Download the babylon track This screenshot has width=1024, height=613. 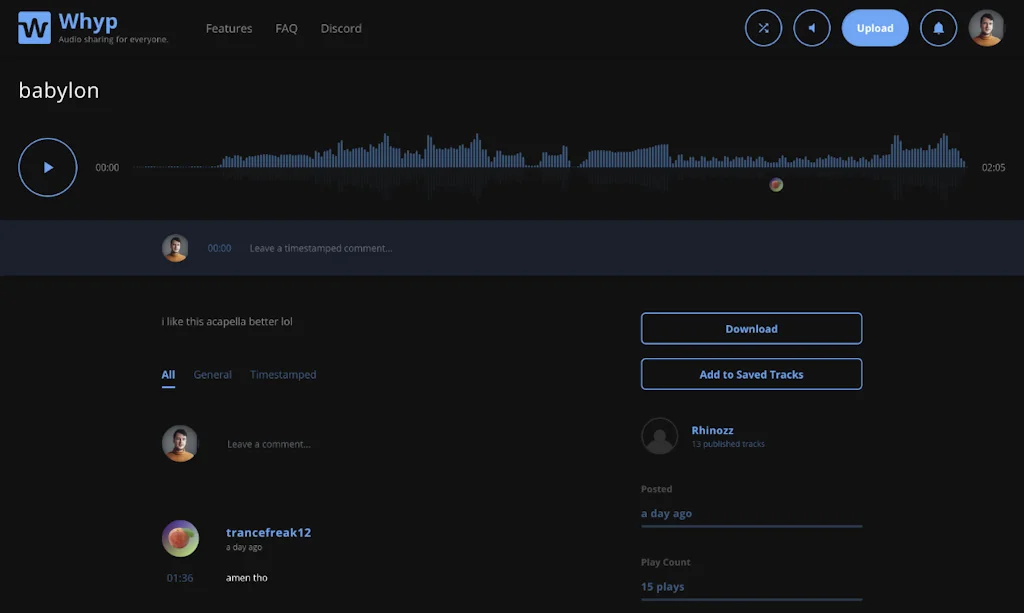coord(751,329)
